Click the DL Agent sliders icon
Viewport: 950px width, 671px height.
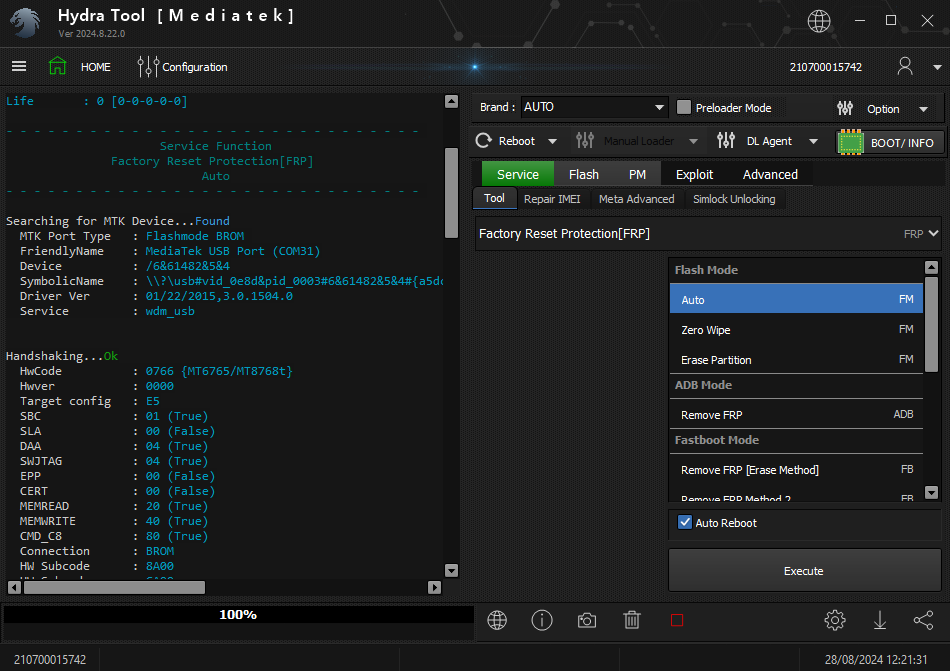coord(726,140)
